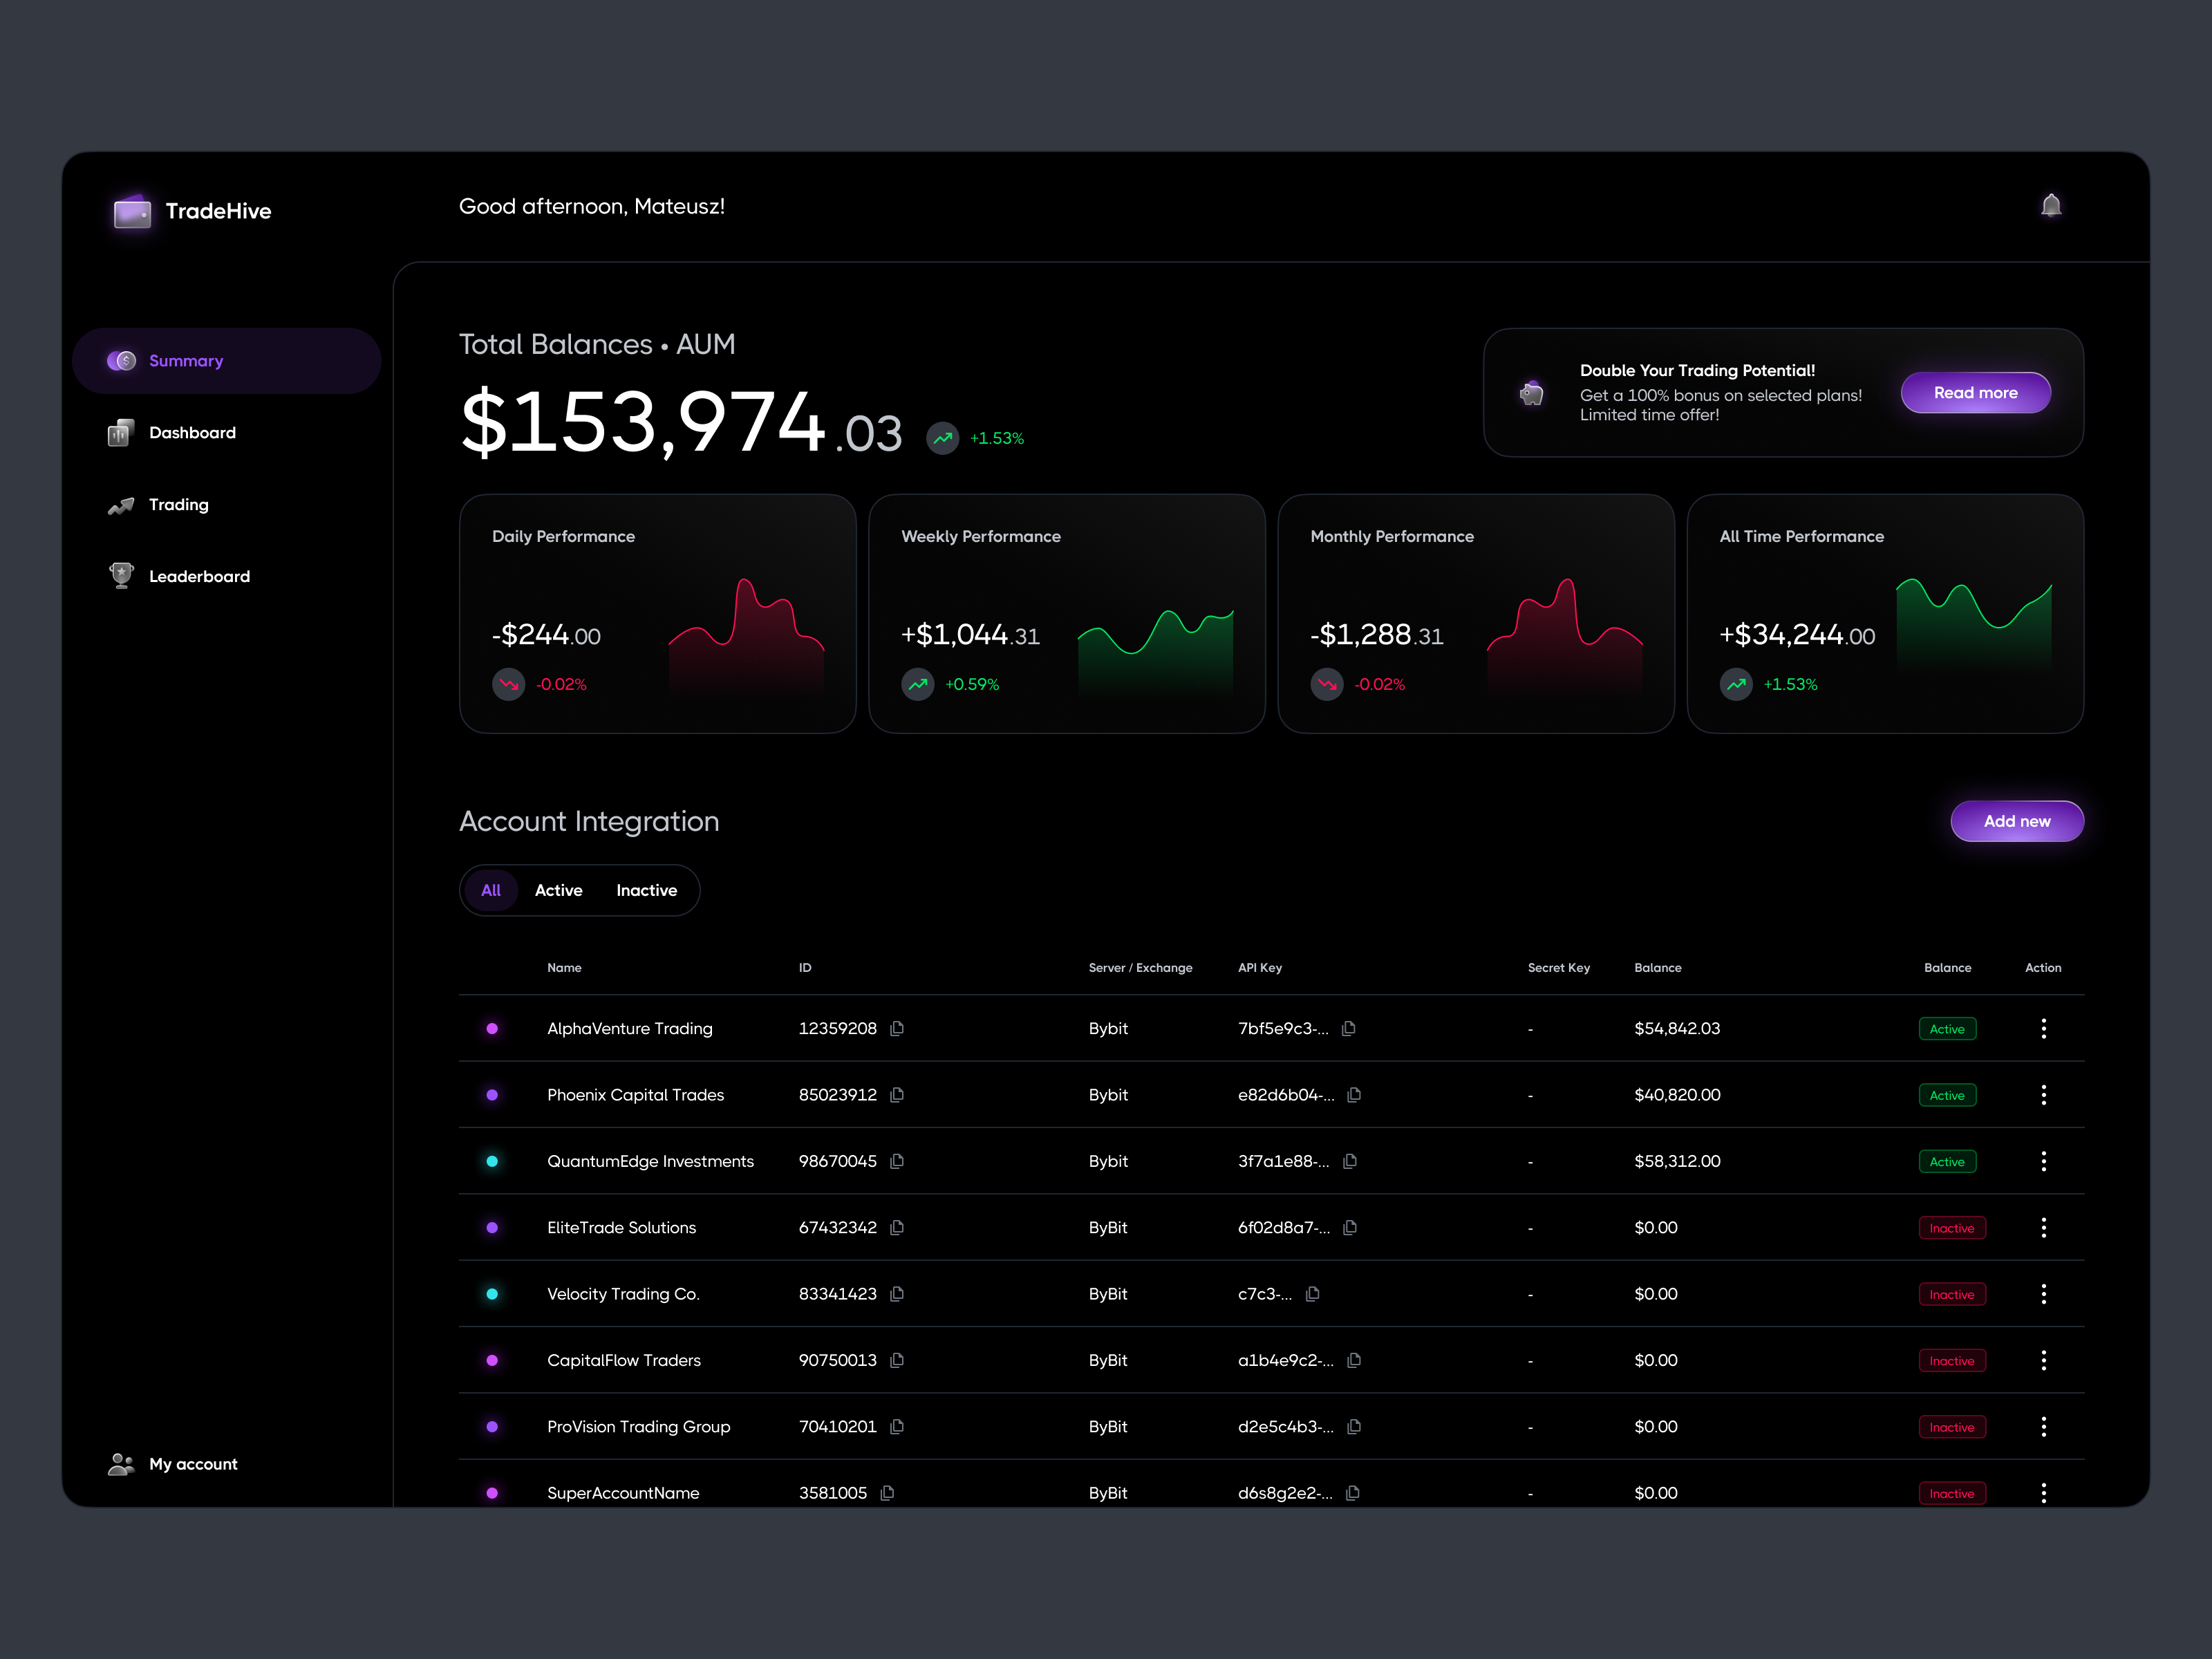
Task: Open action menu for SuperAccountName
Action: (2043, 1493)
